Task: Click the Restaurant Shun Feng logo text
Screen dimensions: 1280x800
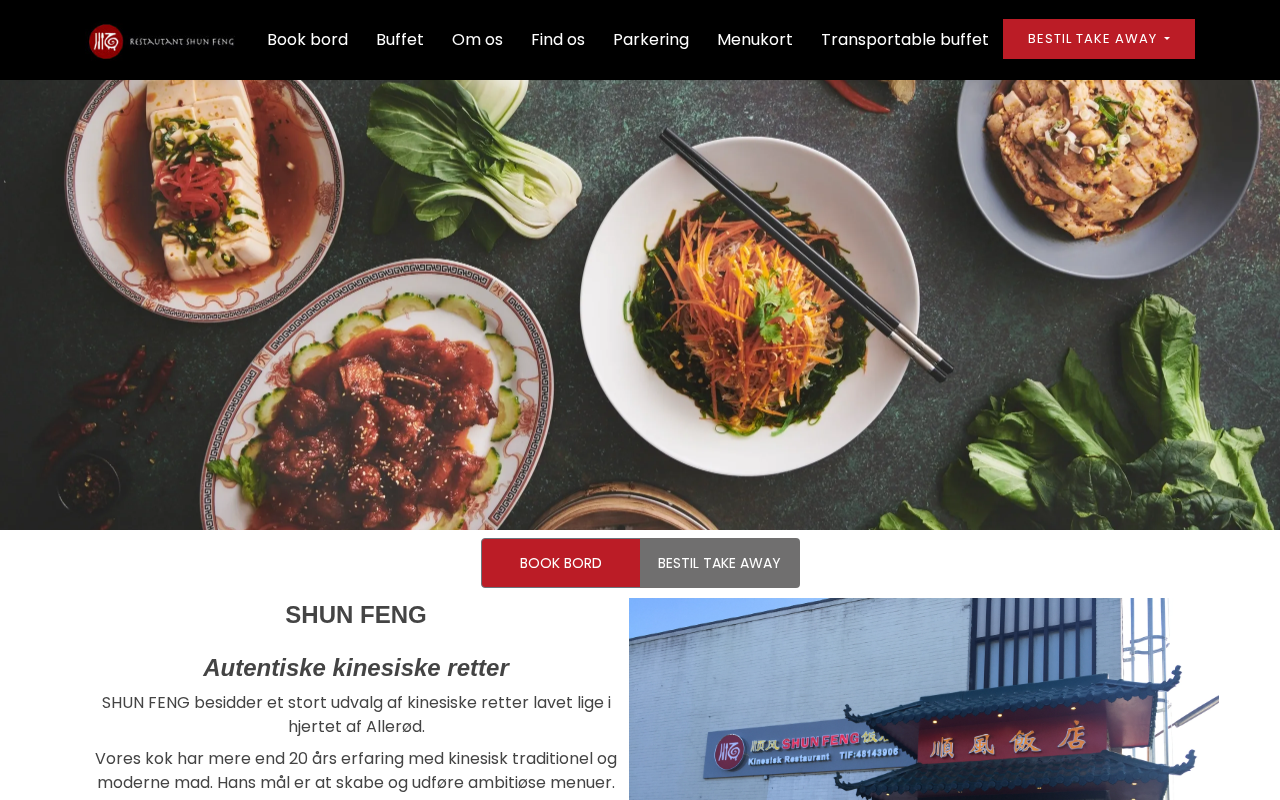Action: tap(180, 41)
